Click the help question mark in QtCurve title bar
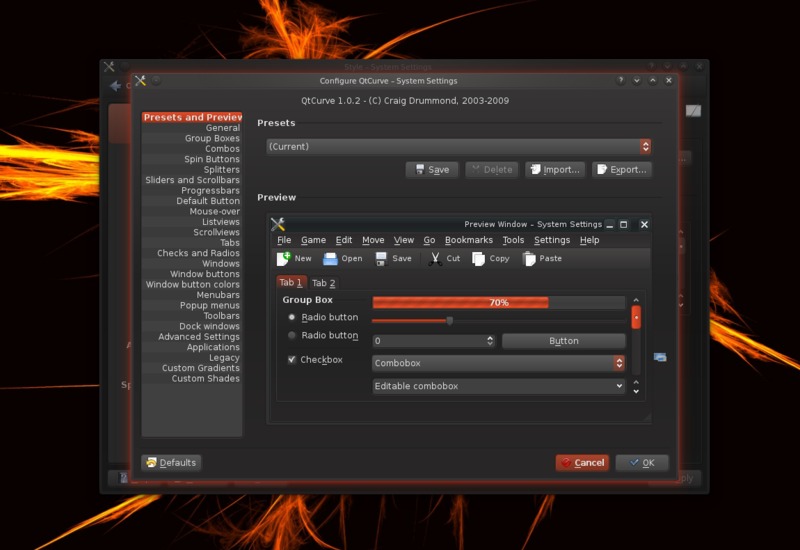The height and width of the screenshot is (550, 800). click(x=620, y=80)
